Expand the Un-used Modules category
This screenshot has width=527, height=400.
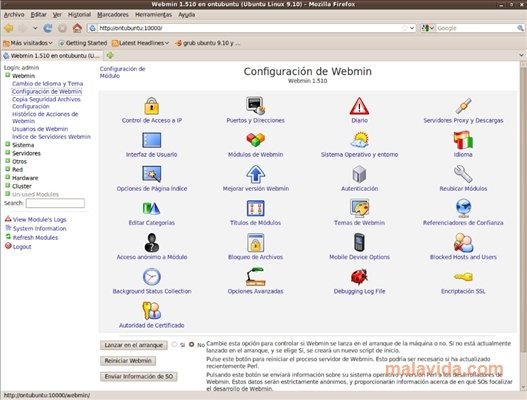coord(7,194)
